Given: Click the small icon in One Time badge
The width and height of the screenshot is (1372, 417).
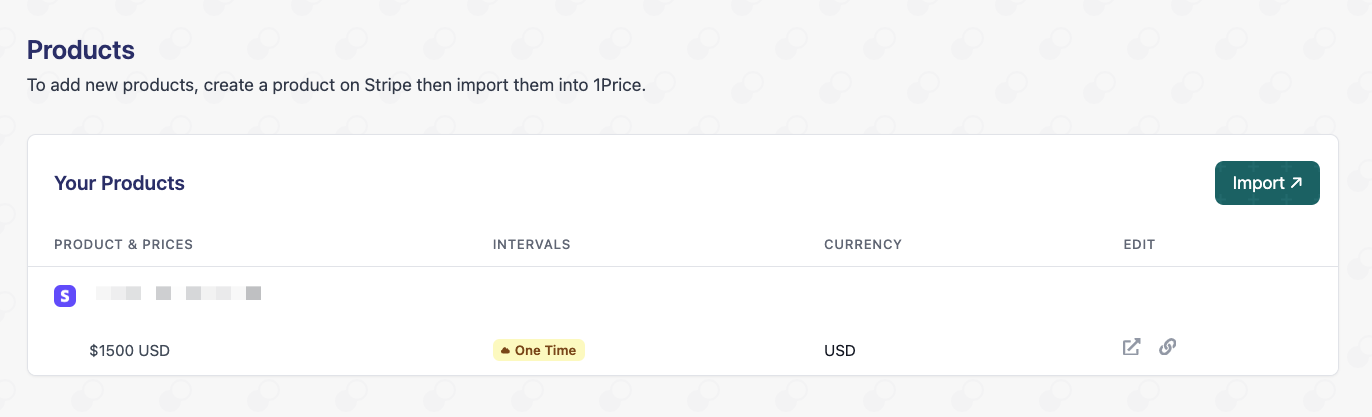Looking at the screenshot, I should coord(505,351).
